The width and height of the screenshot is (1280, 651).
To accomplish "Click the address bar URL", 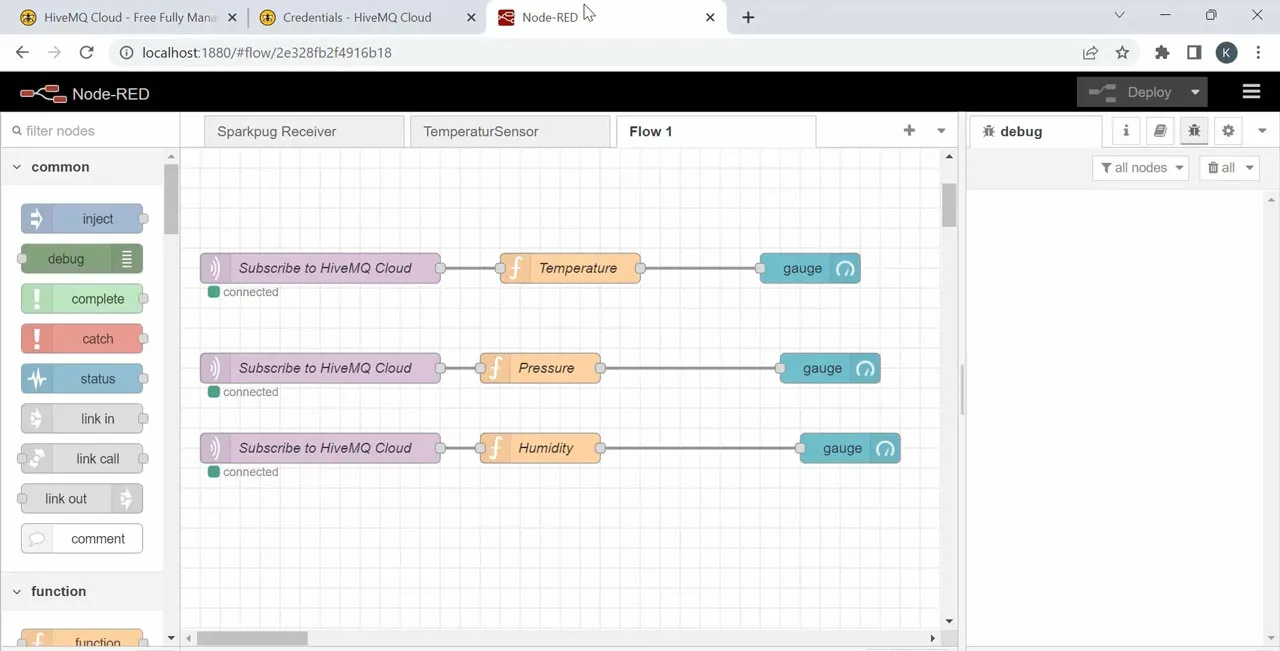I will click(x=267, y=52).
